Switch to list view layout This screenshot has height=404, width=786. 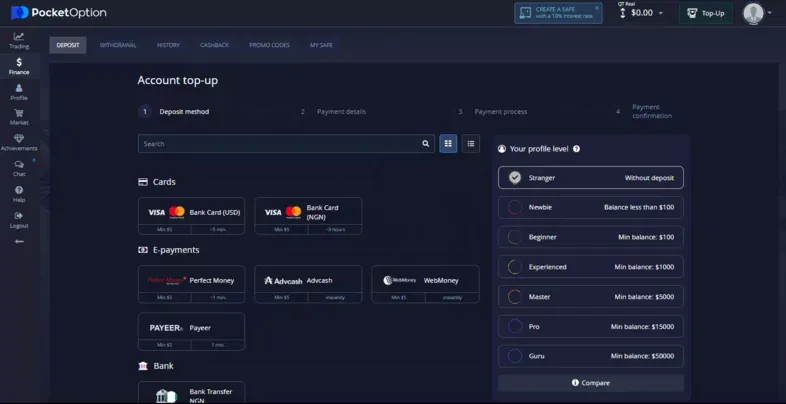[471, 143]
